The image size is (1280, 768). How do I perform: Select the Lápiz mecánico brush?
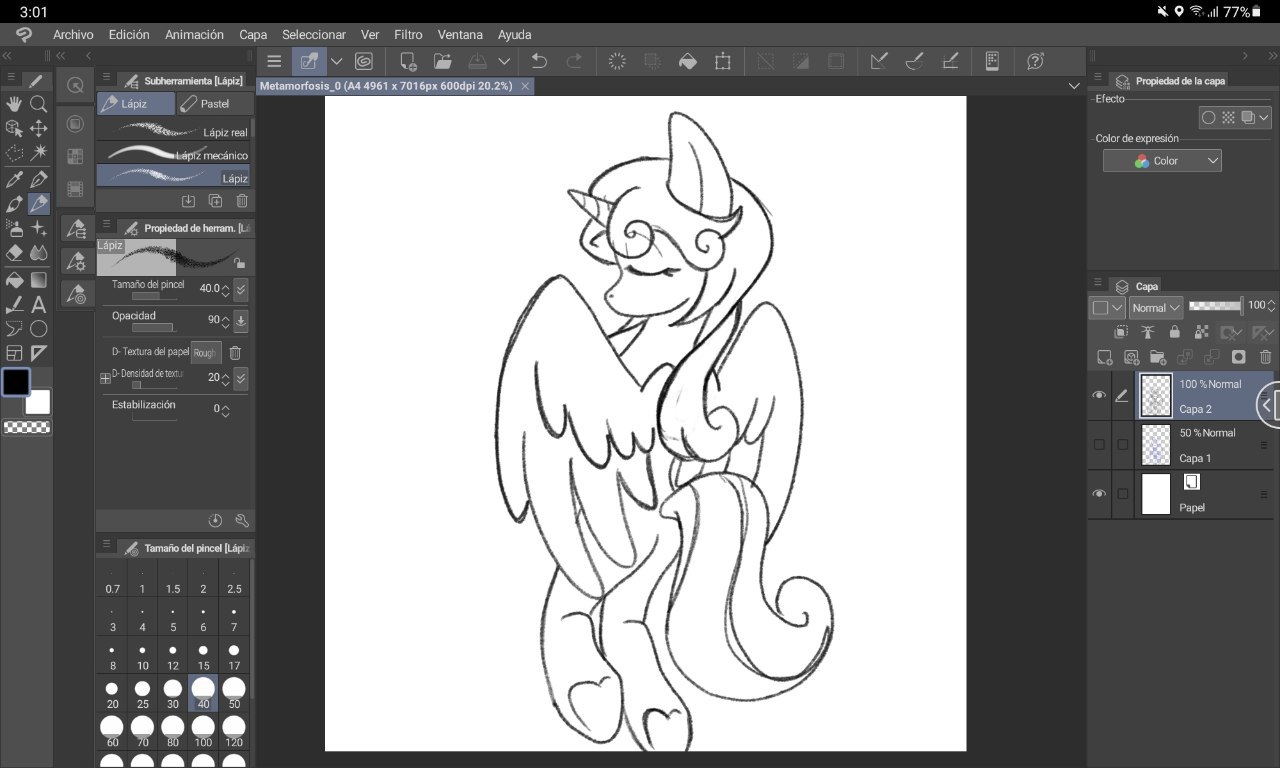coord(174,154)
